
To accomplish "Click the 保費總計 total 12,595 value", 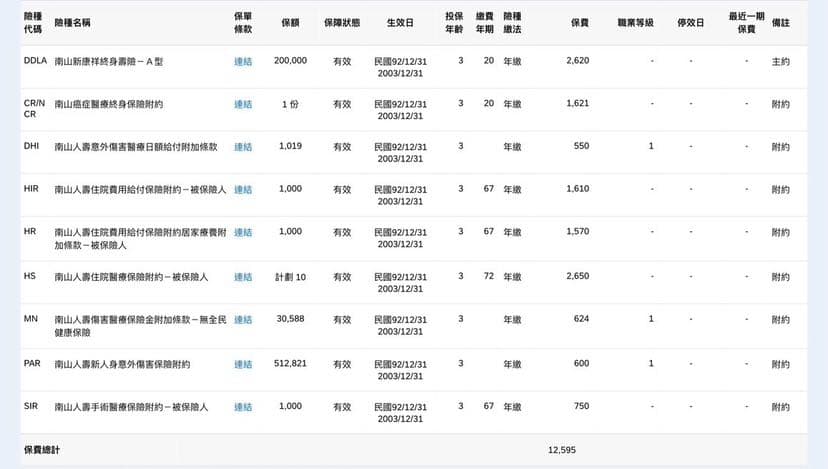I will point(562,450).
